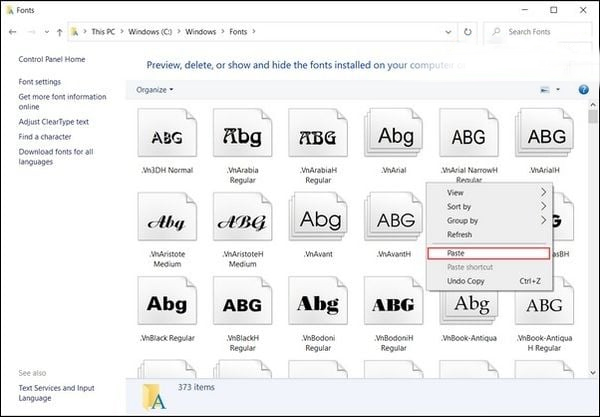Click the change view icon button
This screenshot has height=417, width=600.
(545, 90)
